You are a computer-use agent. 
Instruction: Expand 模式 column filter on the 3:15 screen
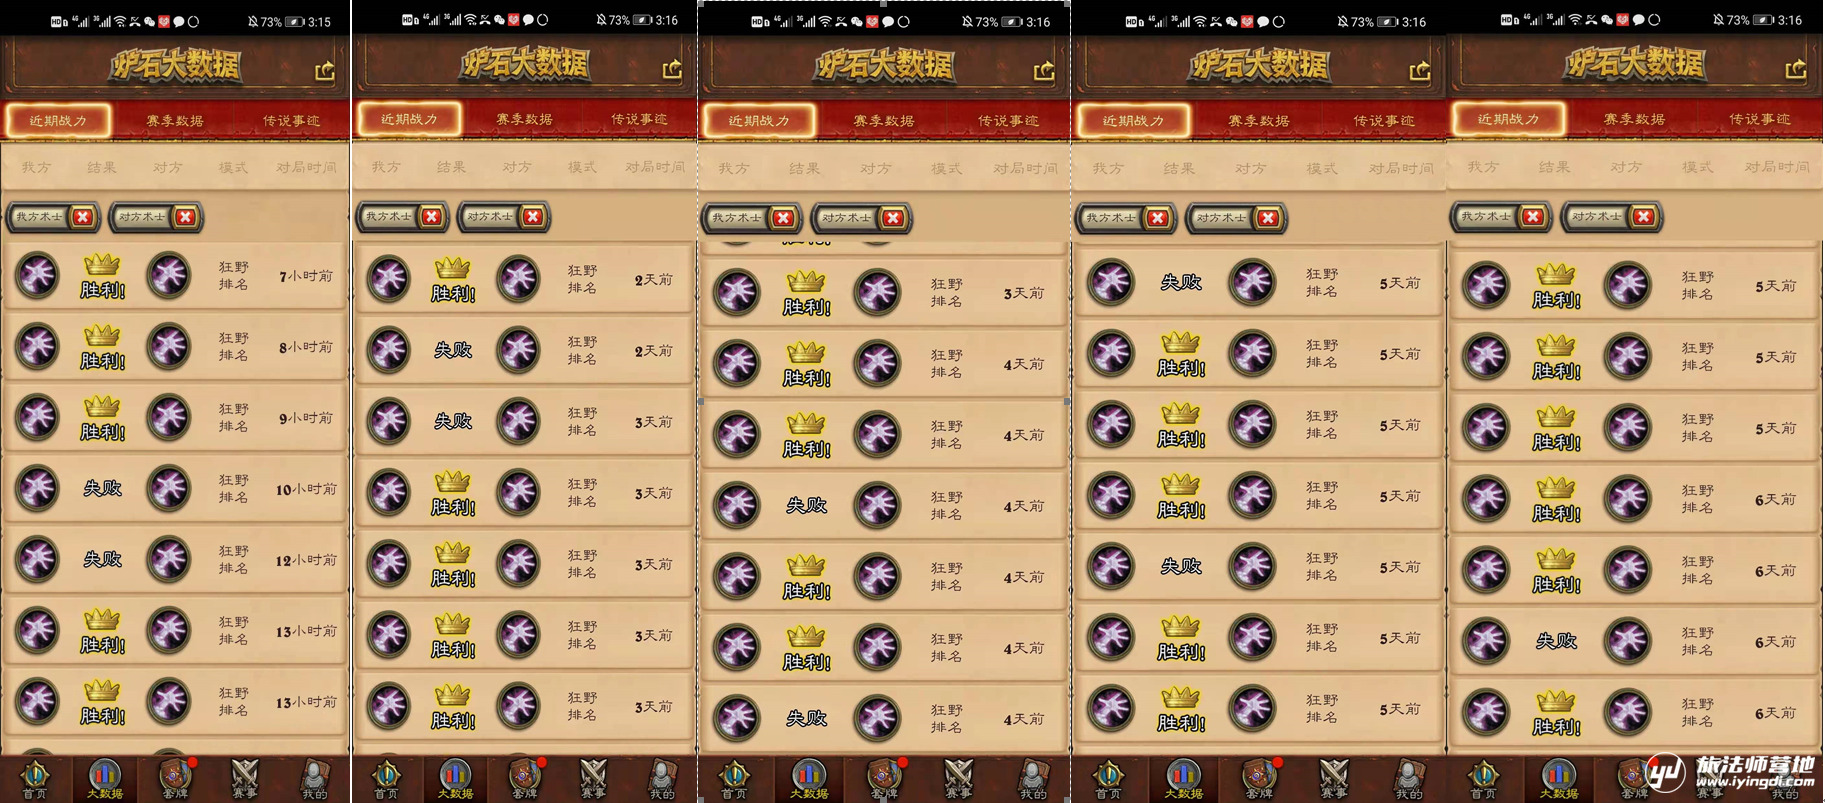tap(233, 168)
